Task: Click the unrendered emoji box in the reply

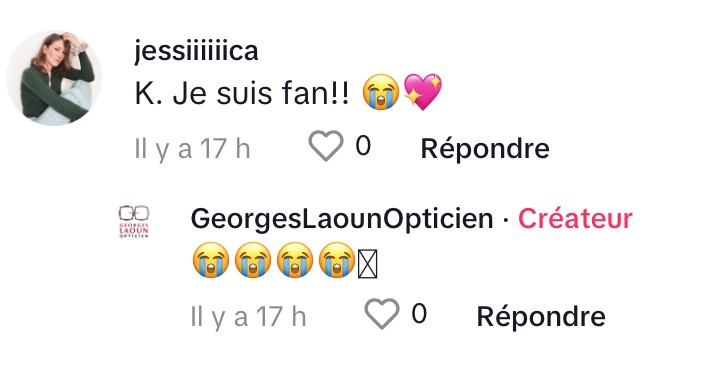Action: point(368,264)
